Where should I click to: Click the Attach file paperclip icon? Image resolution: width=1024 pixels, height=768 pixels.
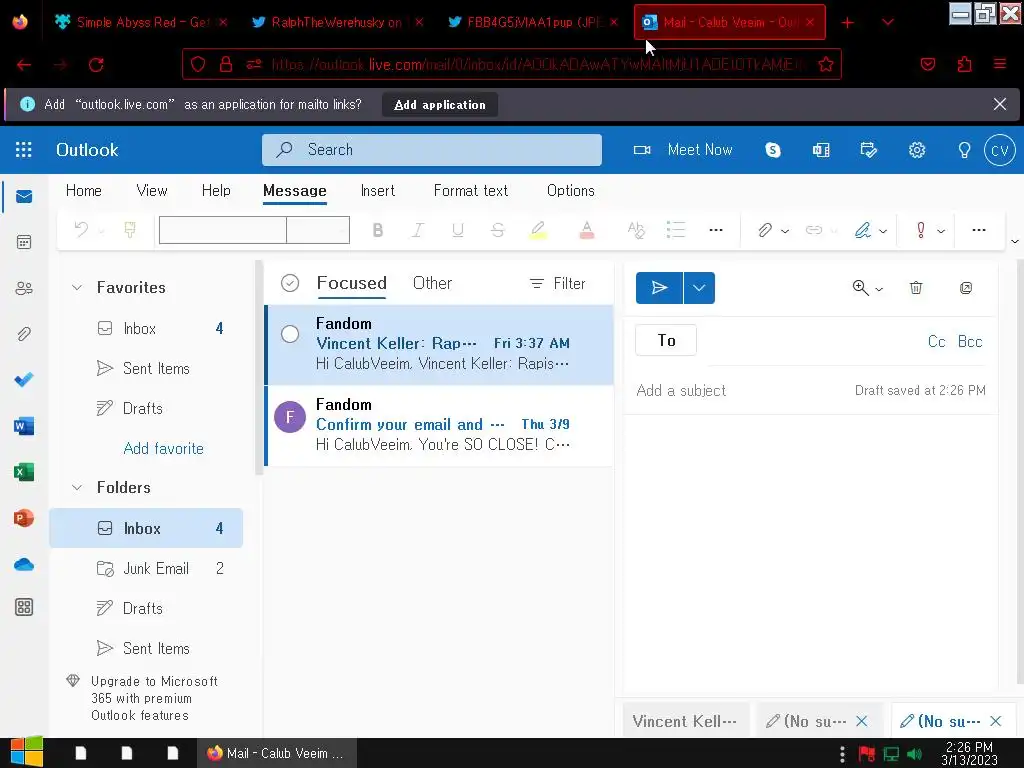coord(765,230)
